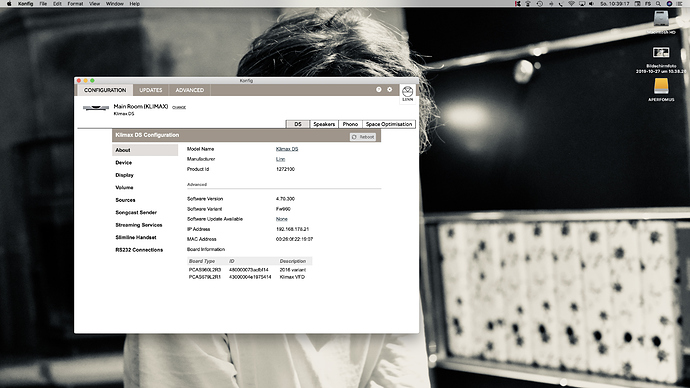Open Macintosh HD drive on desktop
The width and height of the screenshot is (690, 388).
point(661,19)
